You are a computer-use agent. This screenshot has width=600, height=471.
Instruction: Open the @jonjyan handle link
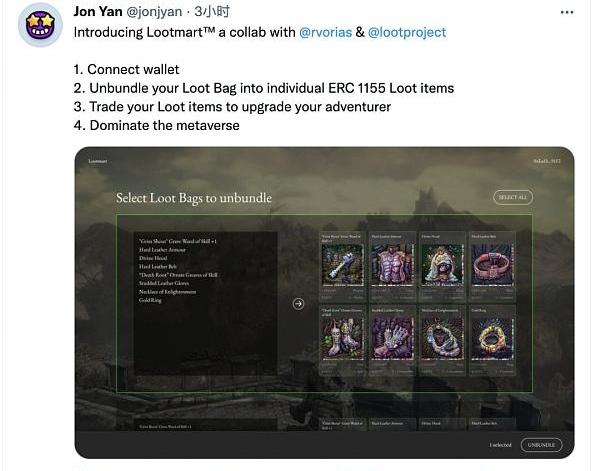(154, 12)
